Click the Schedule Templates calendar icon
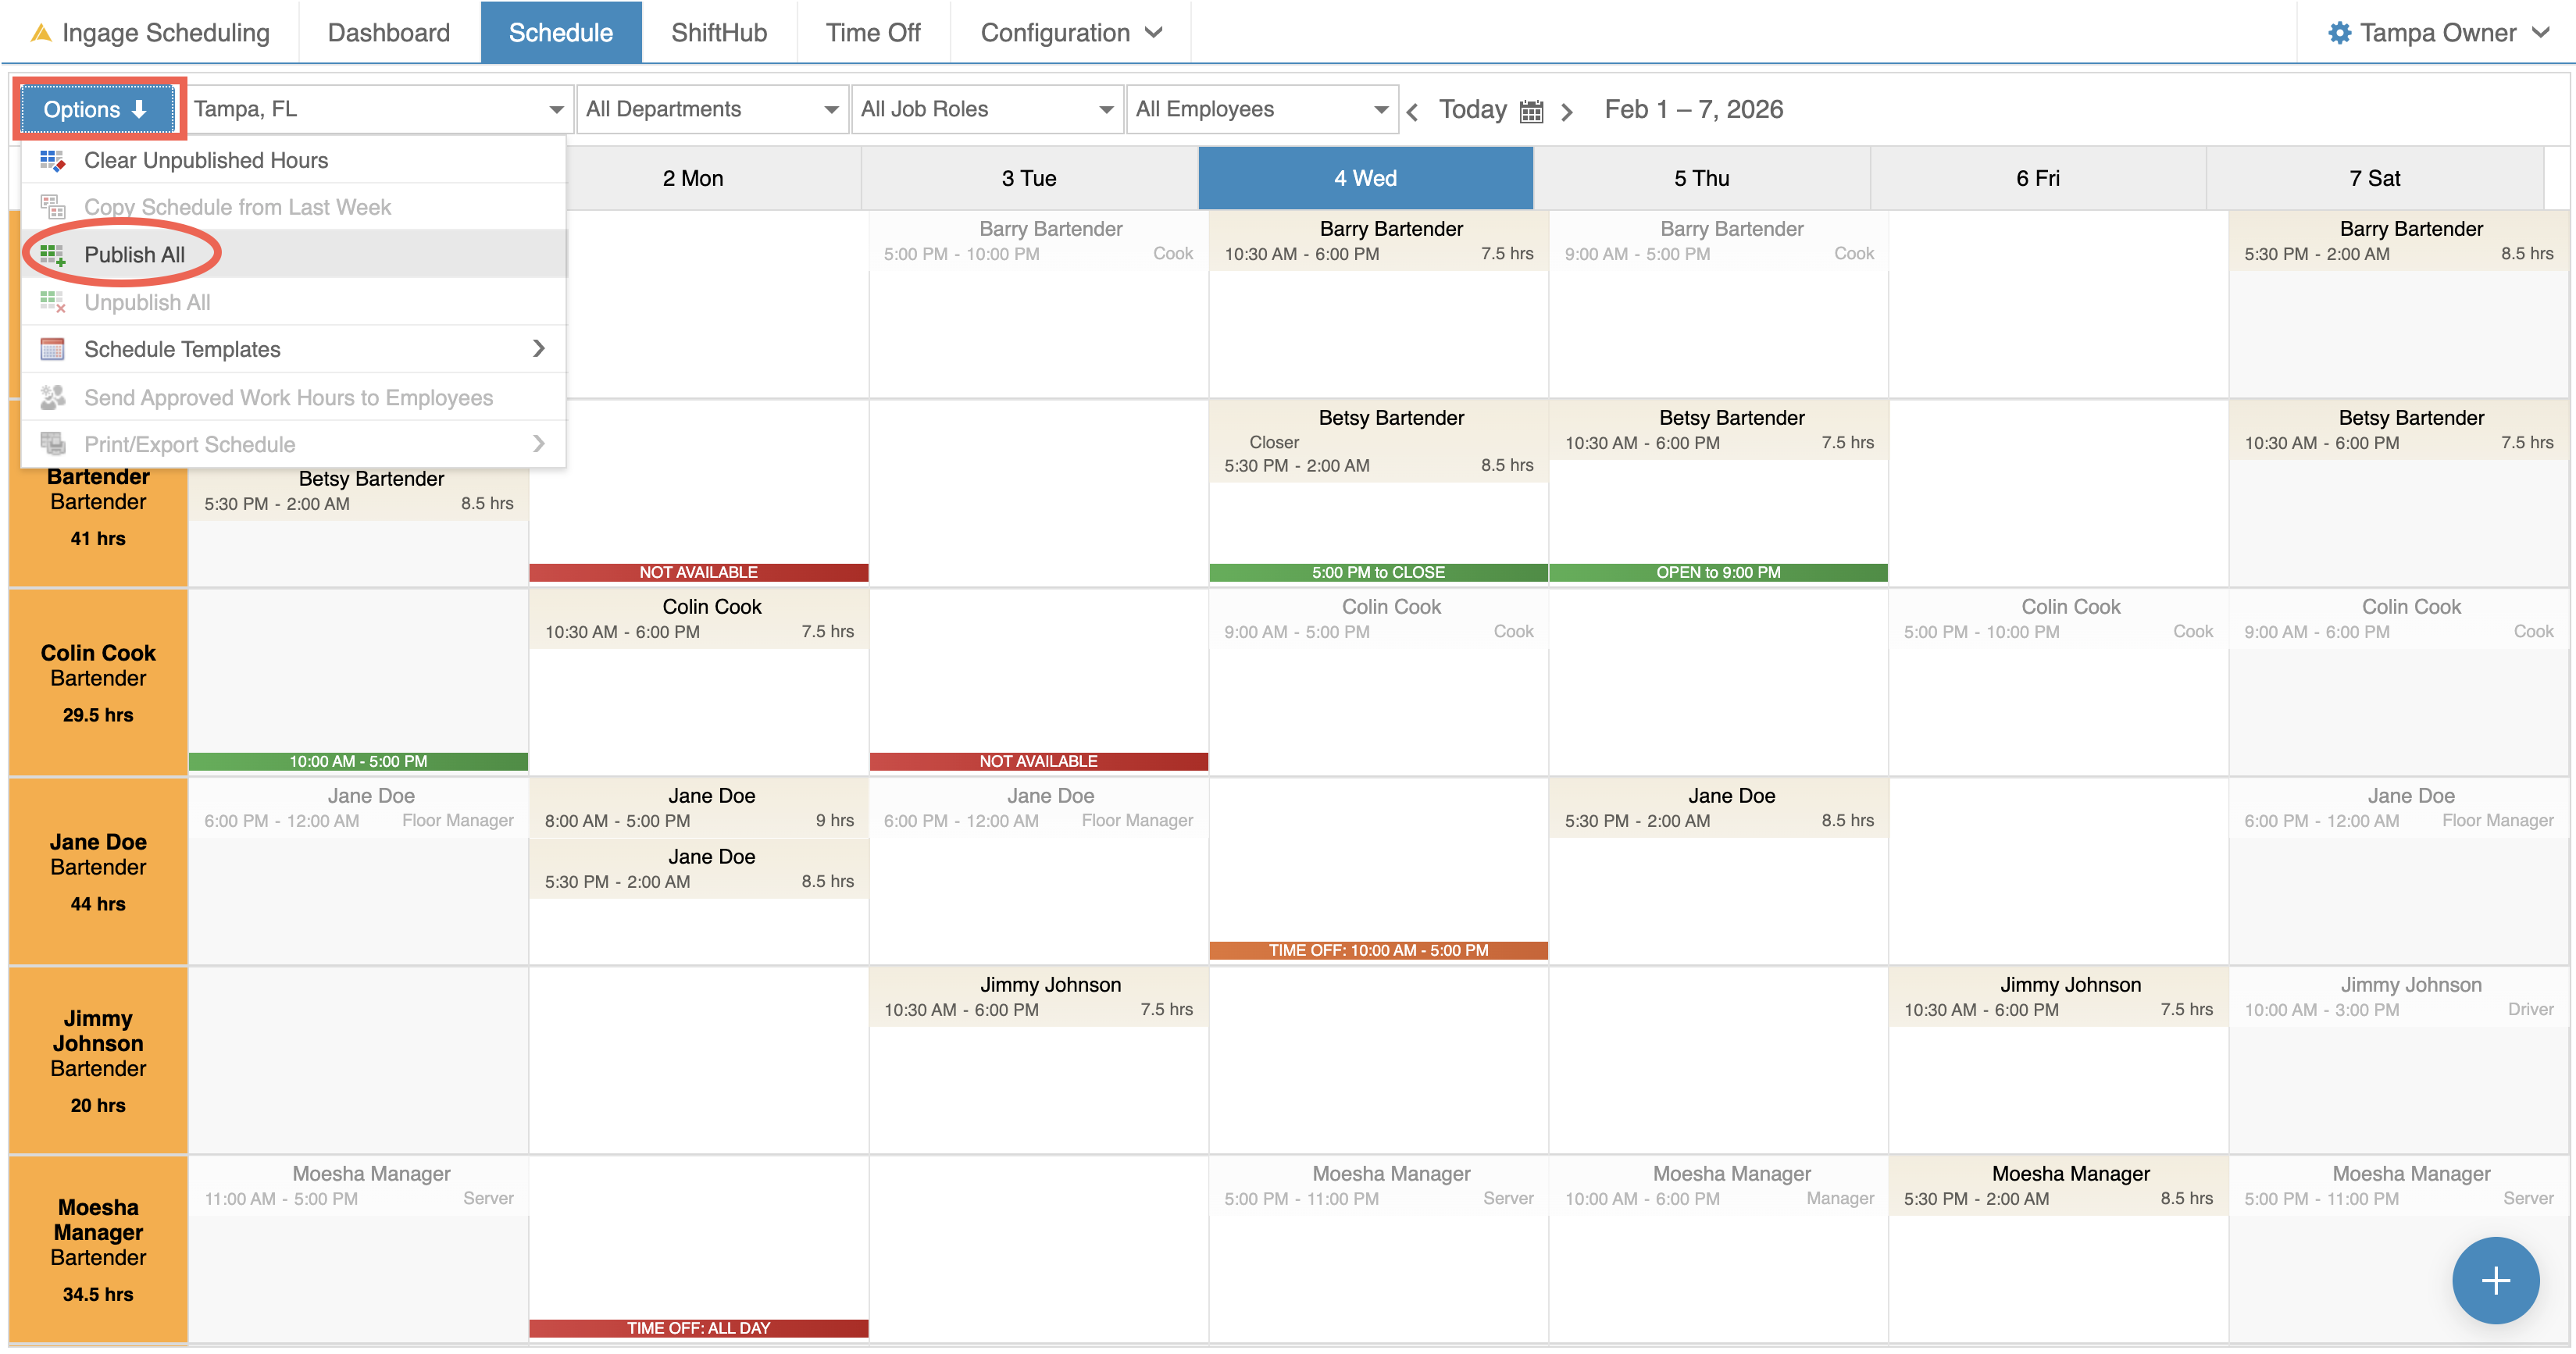 [52, 349]
